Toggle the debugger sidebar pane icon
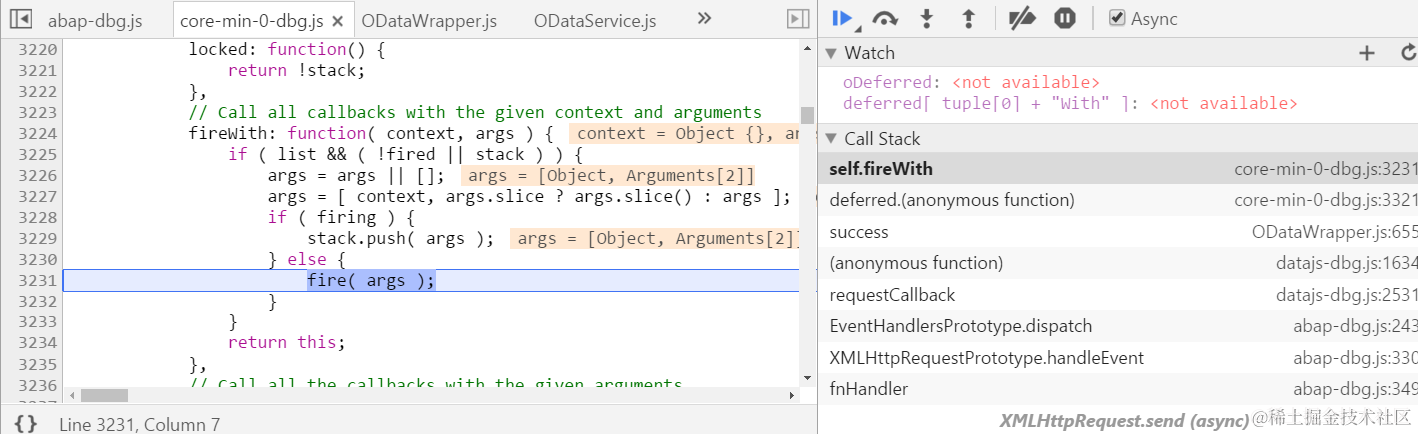The height and width of the screenshot is (434, 1418). click(x=797, y=19)
